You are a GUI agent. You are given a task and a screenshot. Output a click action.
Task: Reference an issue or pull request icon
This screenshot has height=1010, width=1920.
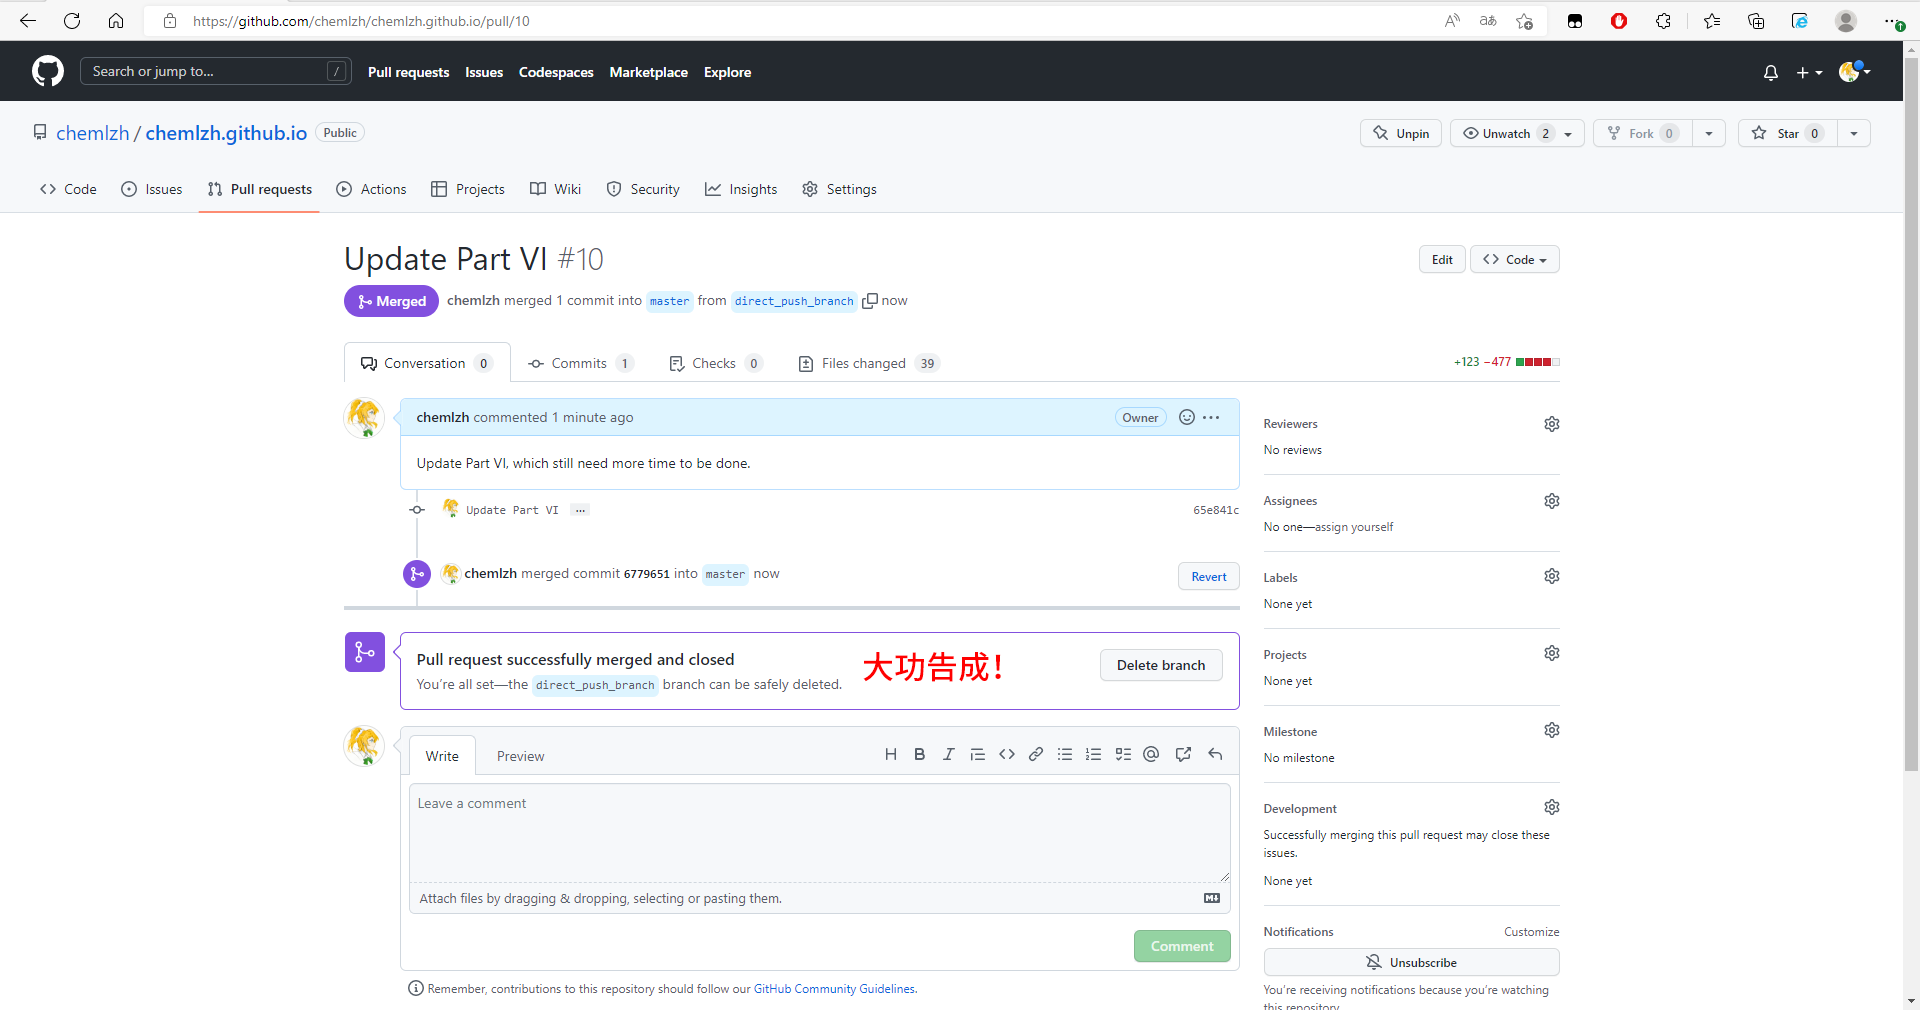(x=1183, y=754)
